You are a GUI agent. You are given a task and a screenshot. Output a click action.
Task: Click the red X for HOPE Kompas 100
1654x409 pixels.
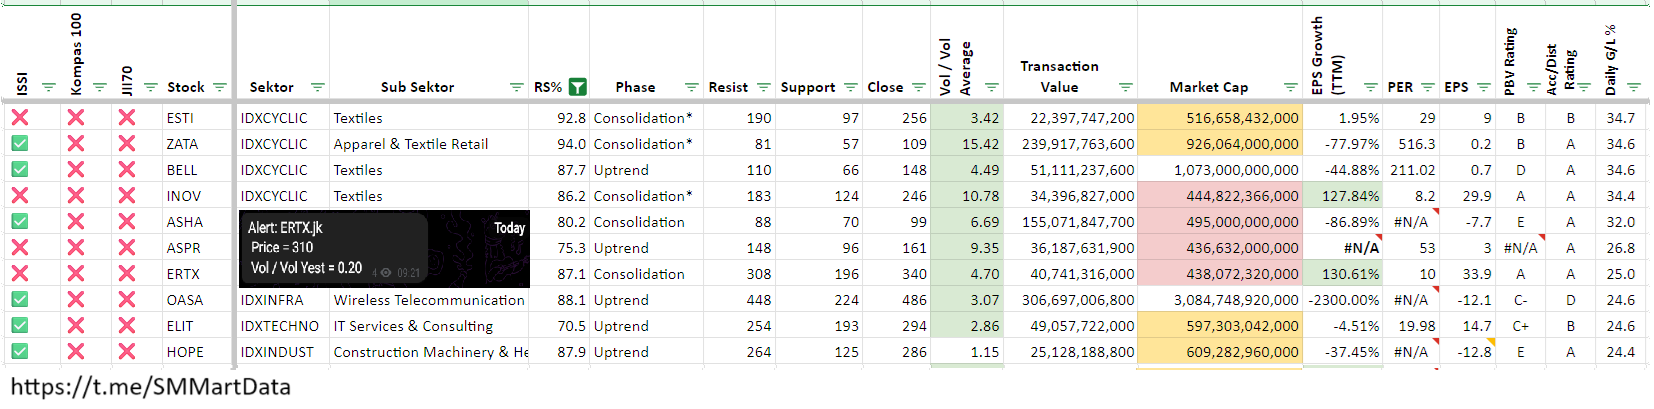75,352
